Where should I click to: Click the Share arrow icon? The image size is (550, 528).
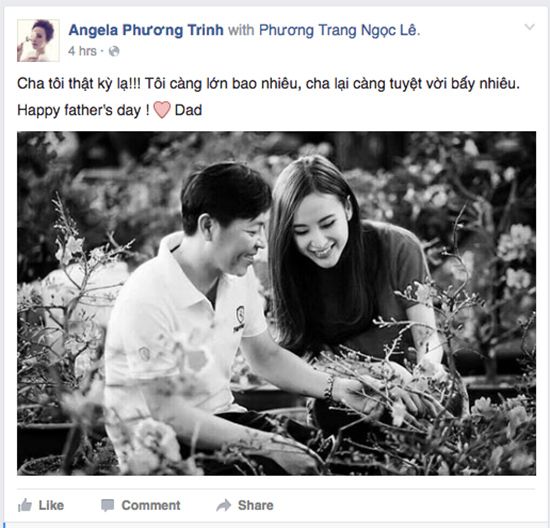[x=224, y=505]
